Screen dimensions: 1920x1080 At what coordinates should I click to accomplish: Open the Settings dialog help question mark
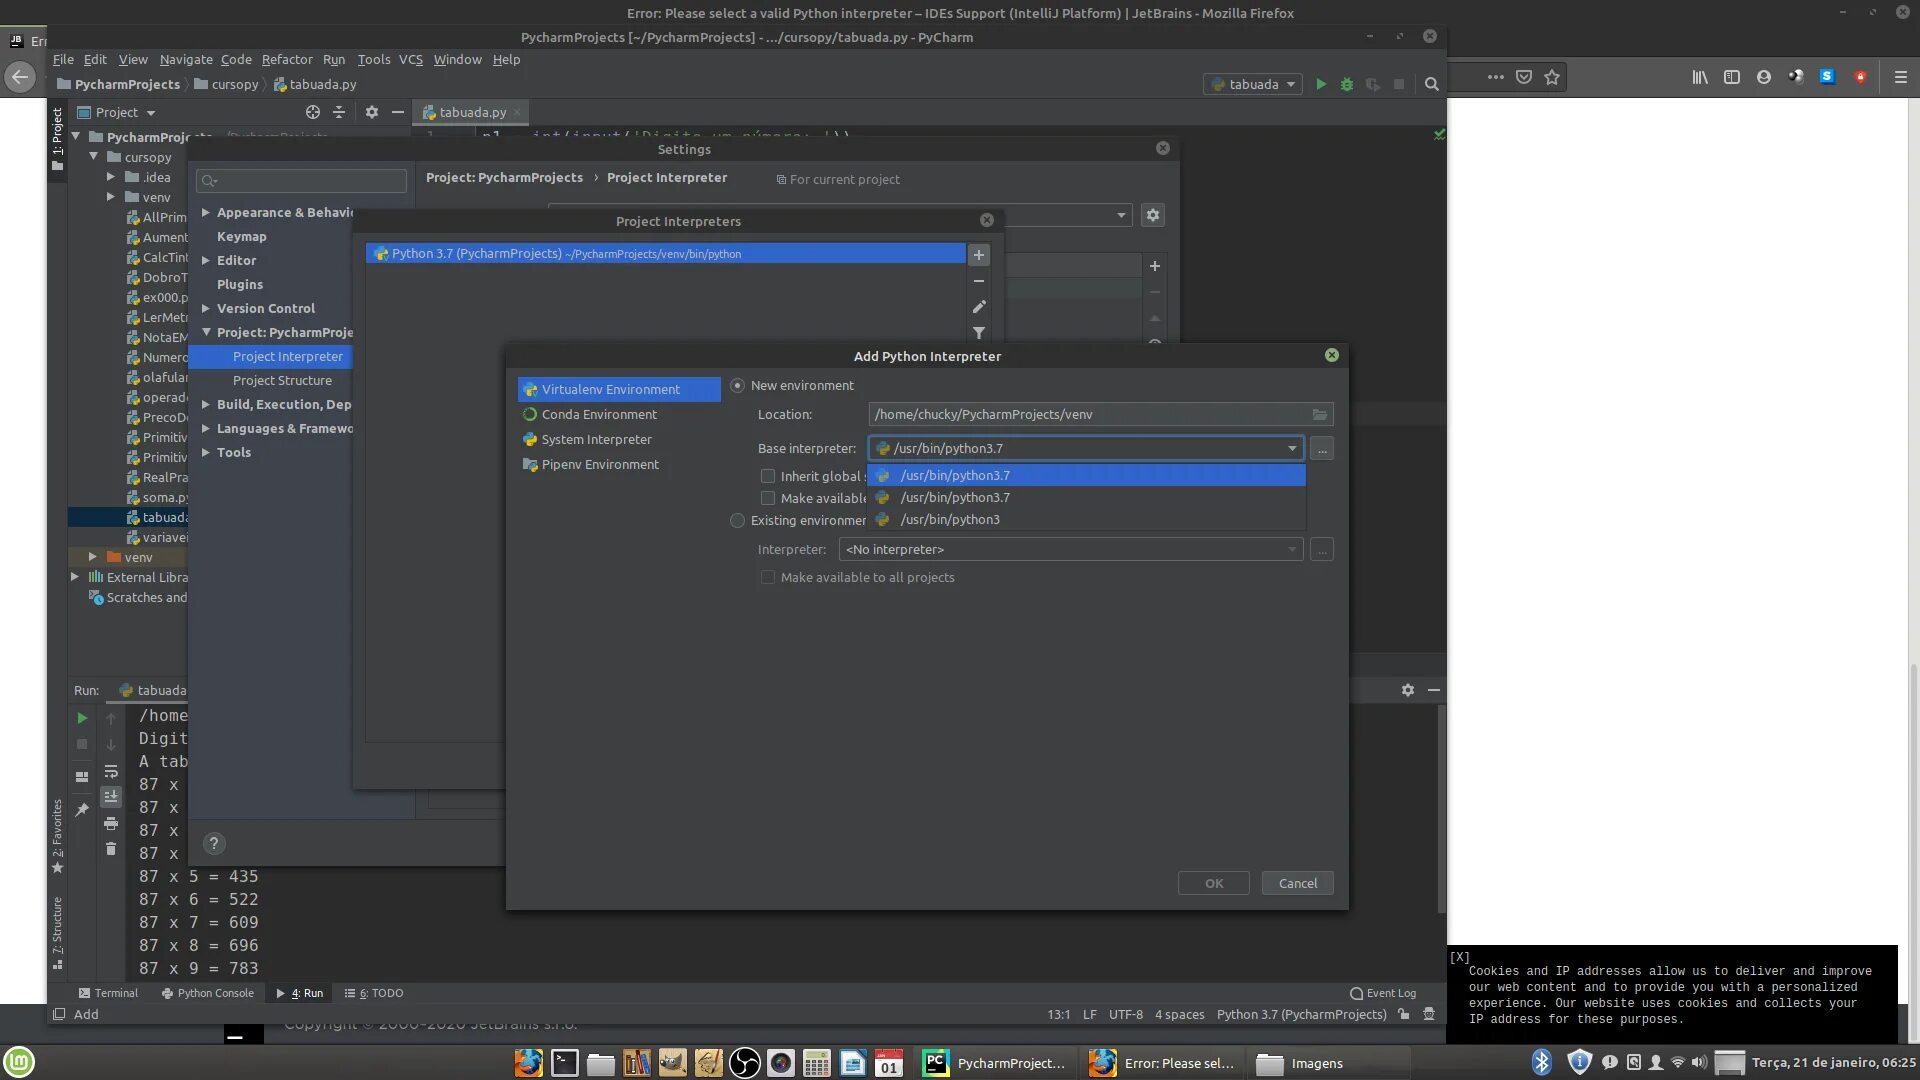click(214, 844)
